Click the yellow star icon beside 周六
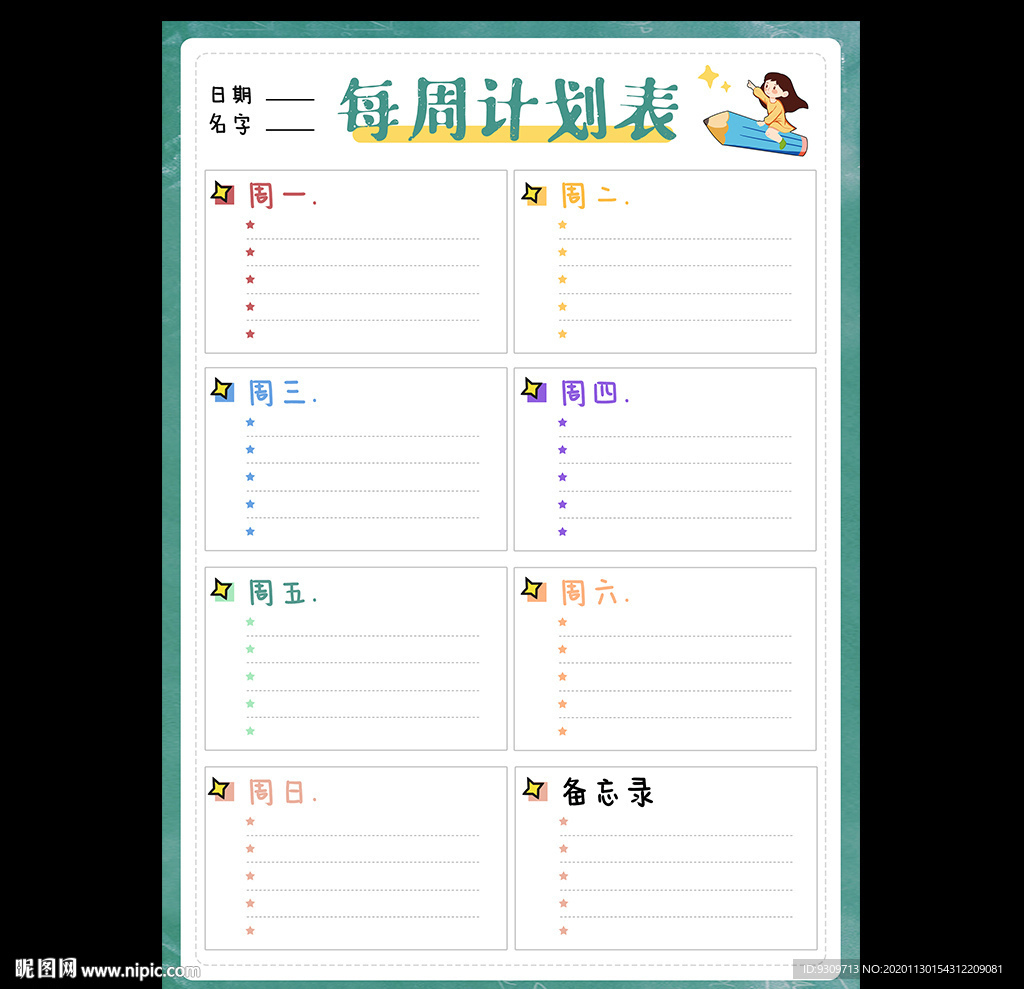The image size is (1024, 989). tap(533, 589)
